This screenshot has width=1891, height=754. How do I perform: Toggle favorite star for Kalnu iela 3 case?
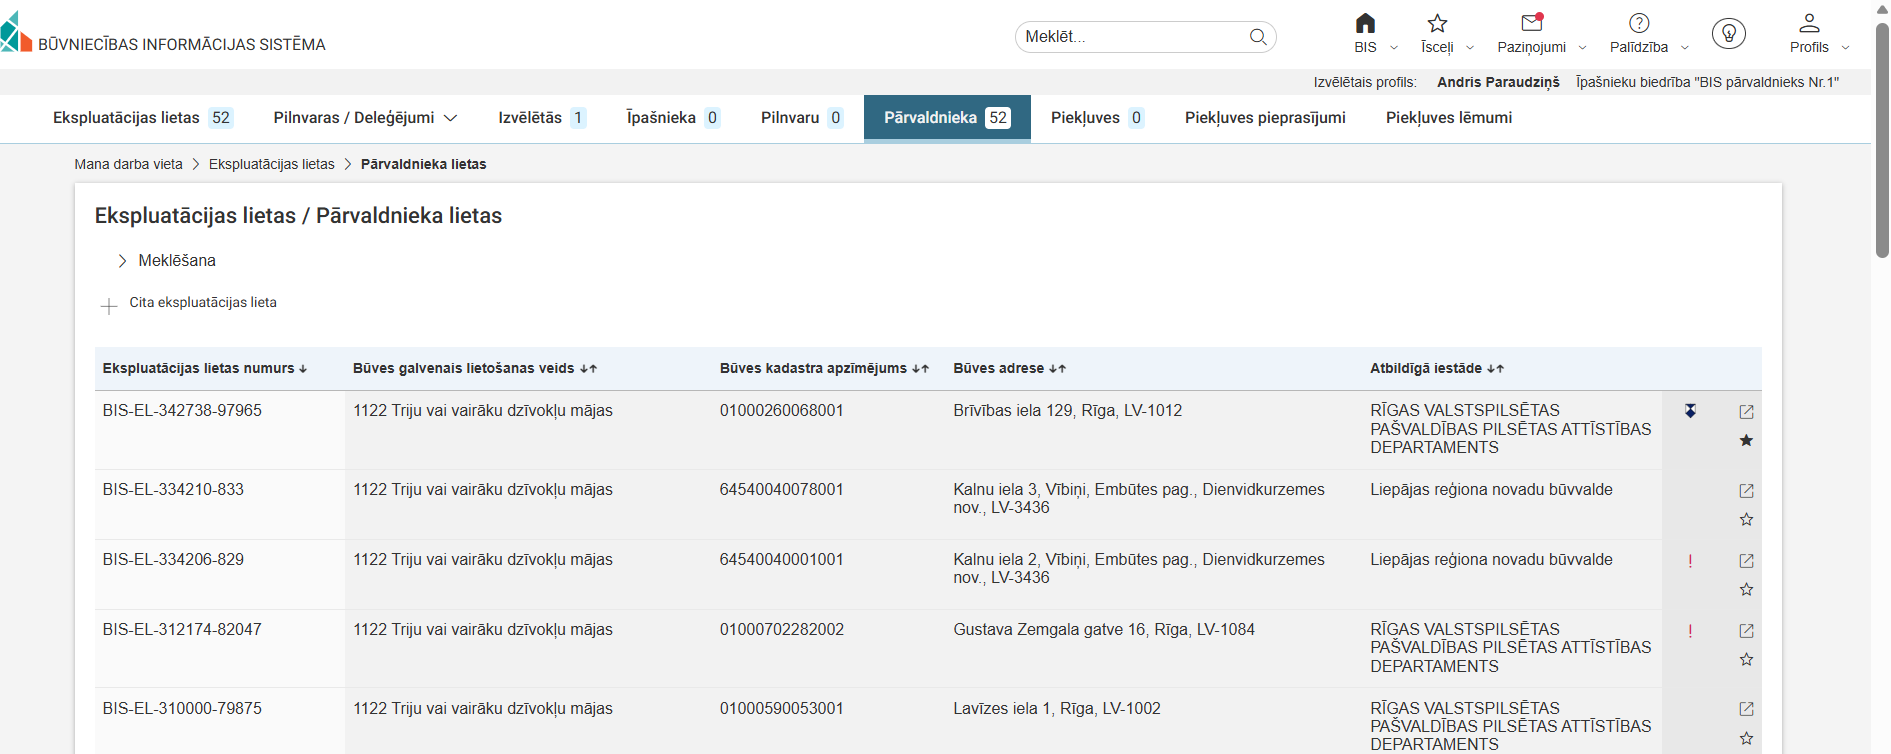pyautogui.click(x=1746, y=520)
